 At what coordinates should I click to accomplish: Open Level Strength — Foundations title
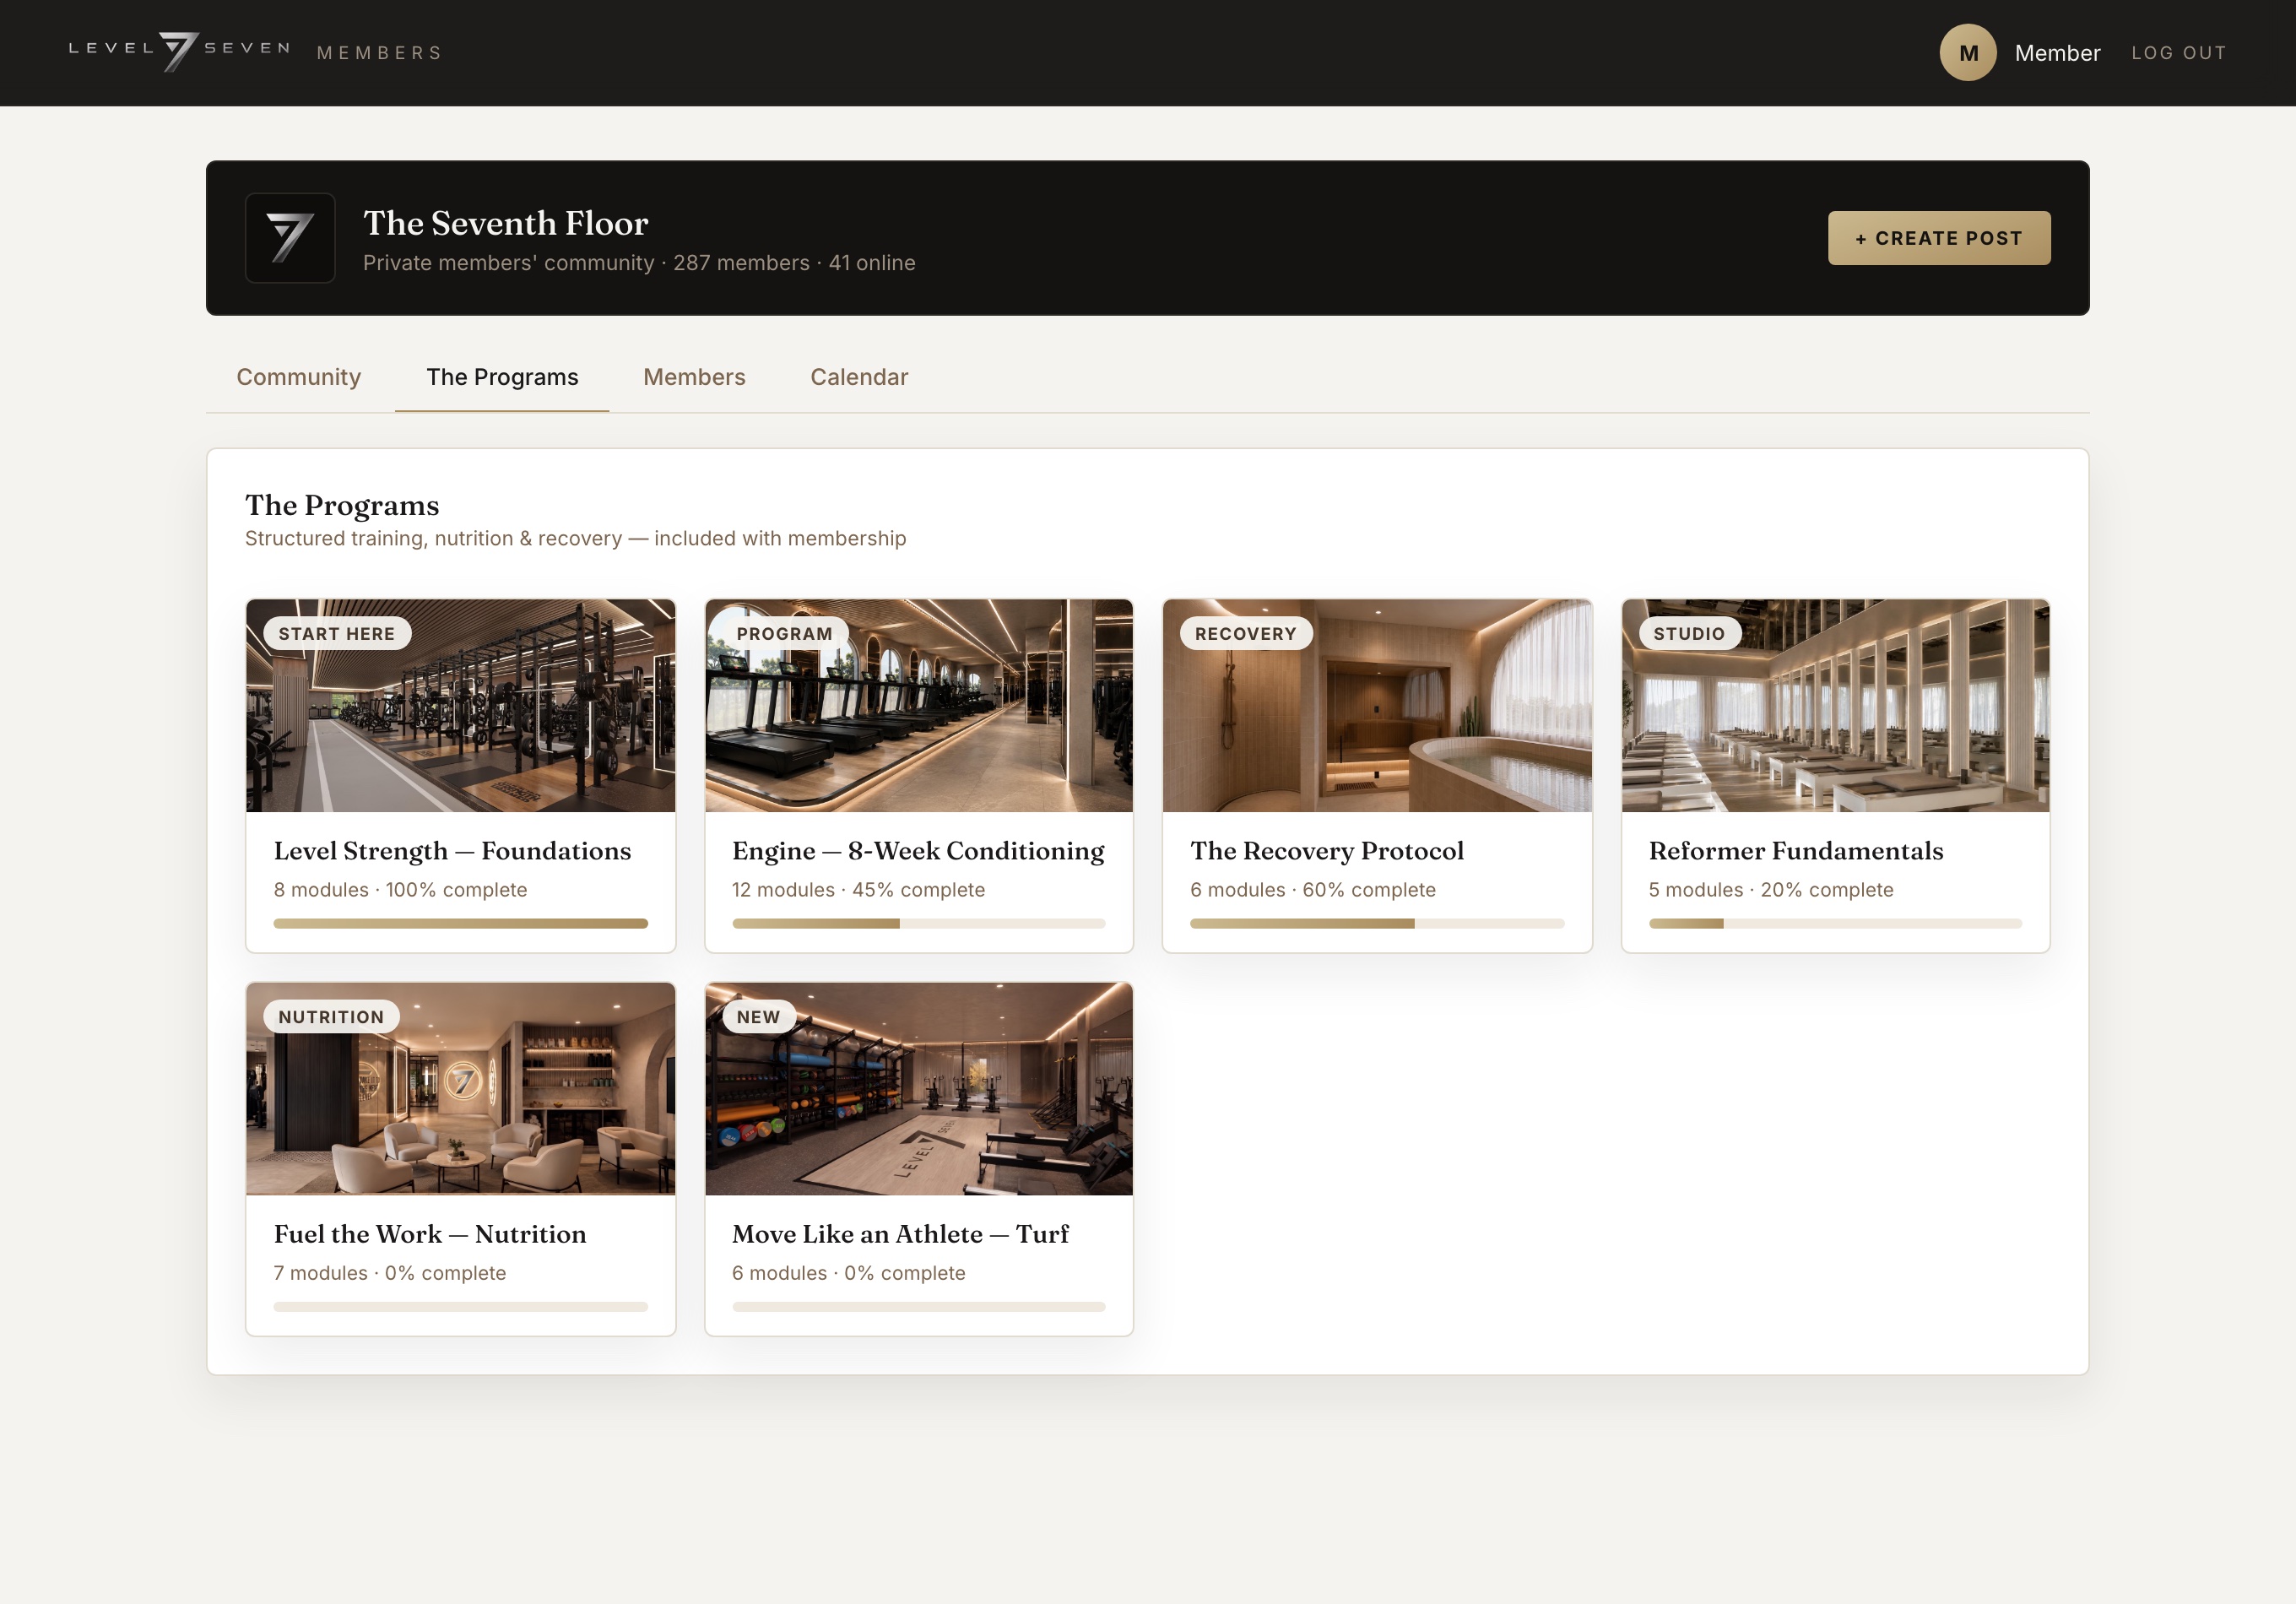pos(453,851)
